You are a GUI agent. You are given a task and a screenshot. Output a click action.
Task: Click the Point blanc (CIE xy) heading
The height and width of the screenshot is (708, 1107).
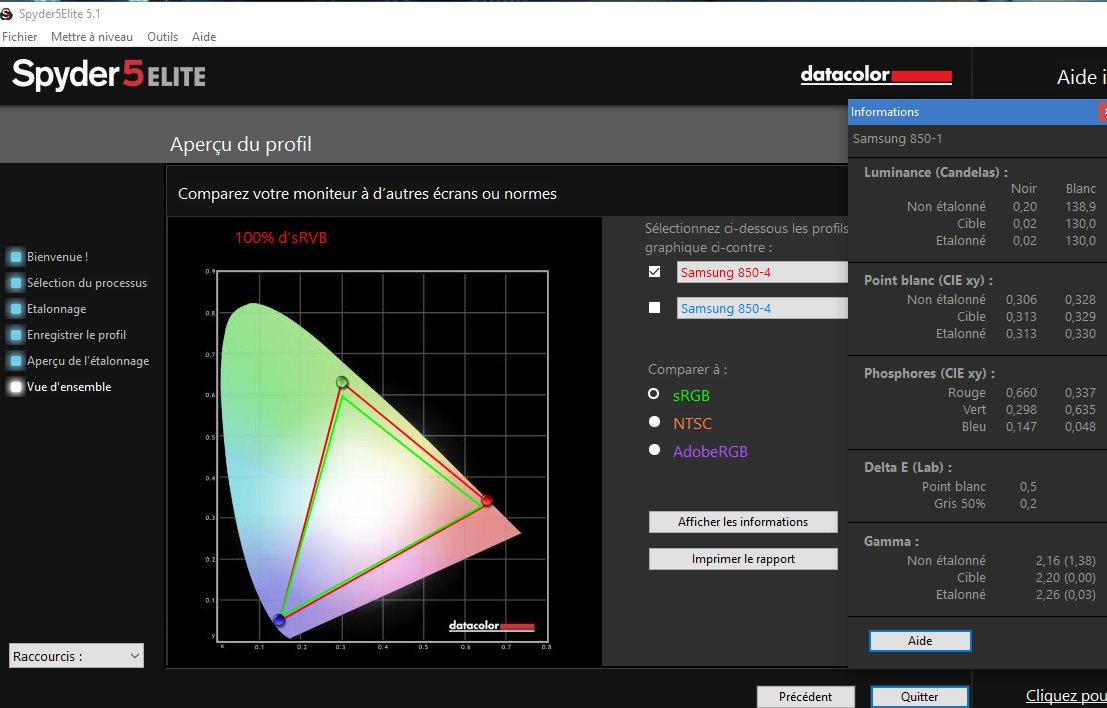click(928, 280)
